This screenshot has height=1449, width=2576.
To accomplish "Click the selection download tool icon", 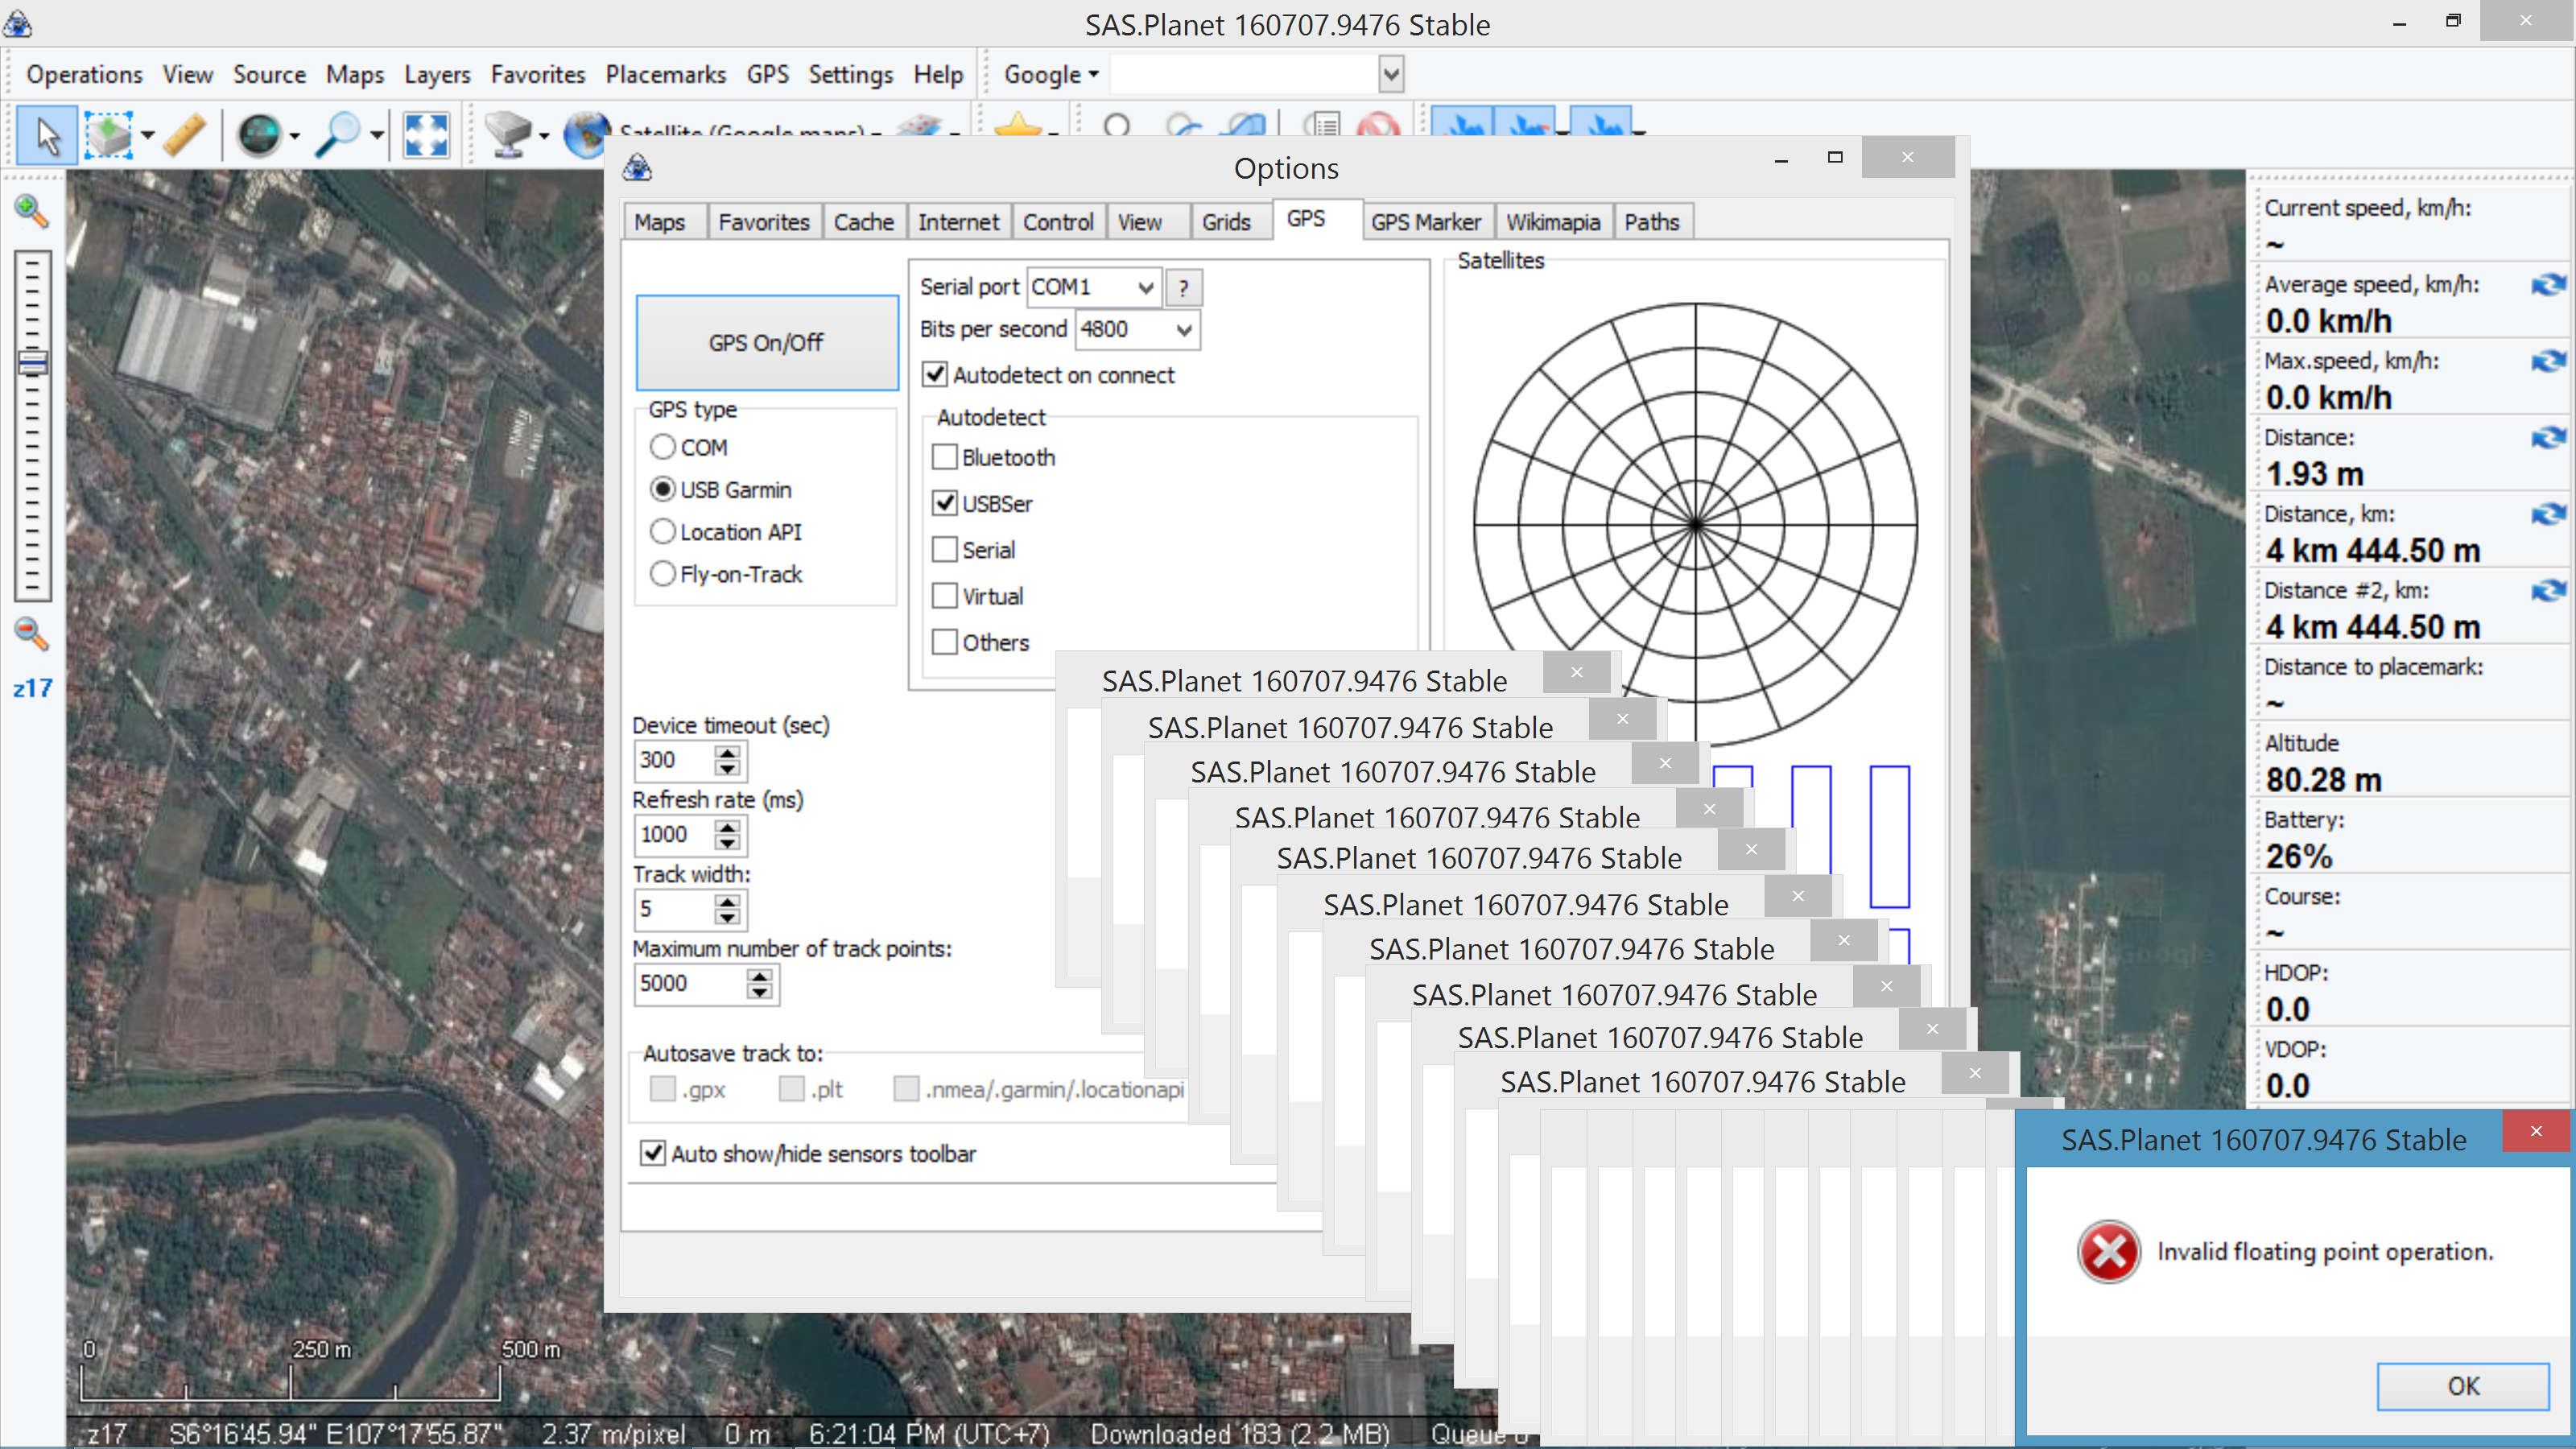I will click(108, 135).
